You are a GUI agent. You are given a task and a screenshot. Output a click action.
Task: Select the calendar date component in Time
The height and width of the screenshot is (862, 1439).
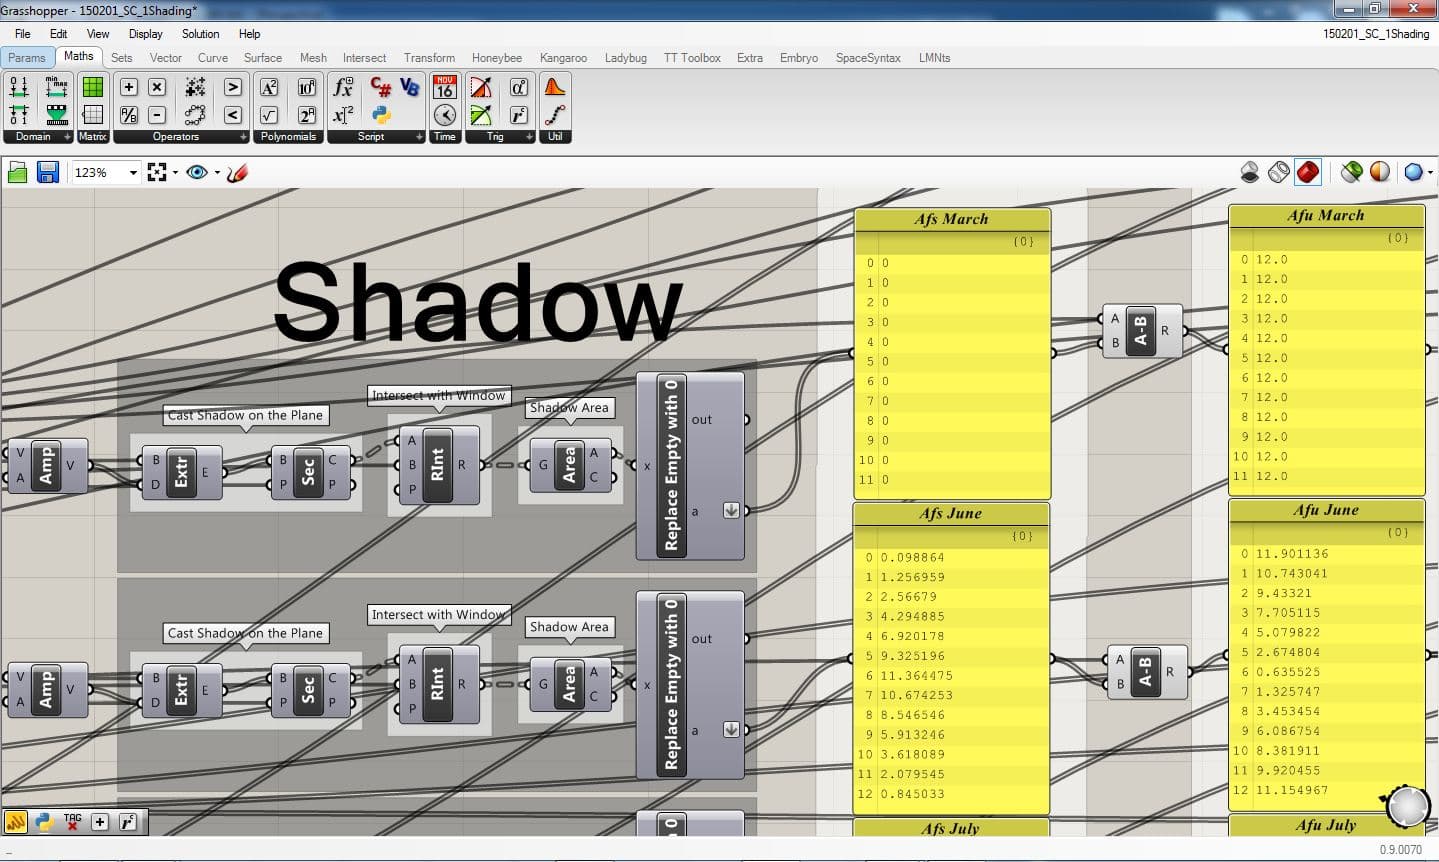click(x=445, y=88)
